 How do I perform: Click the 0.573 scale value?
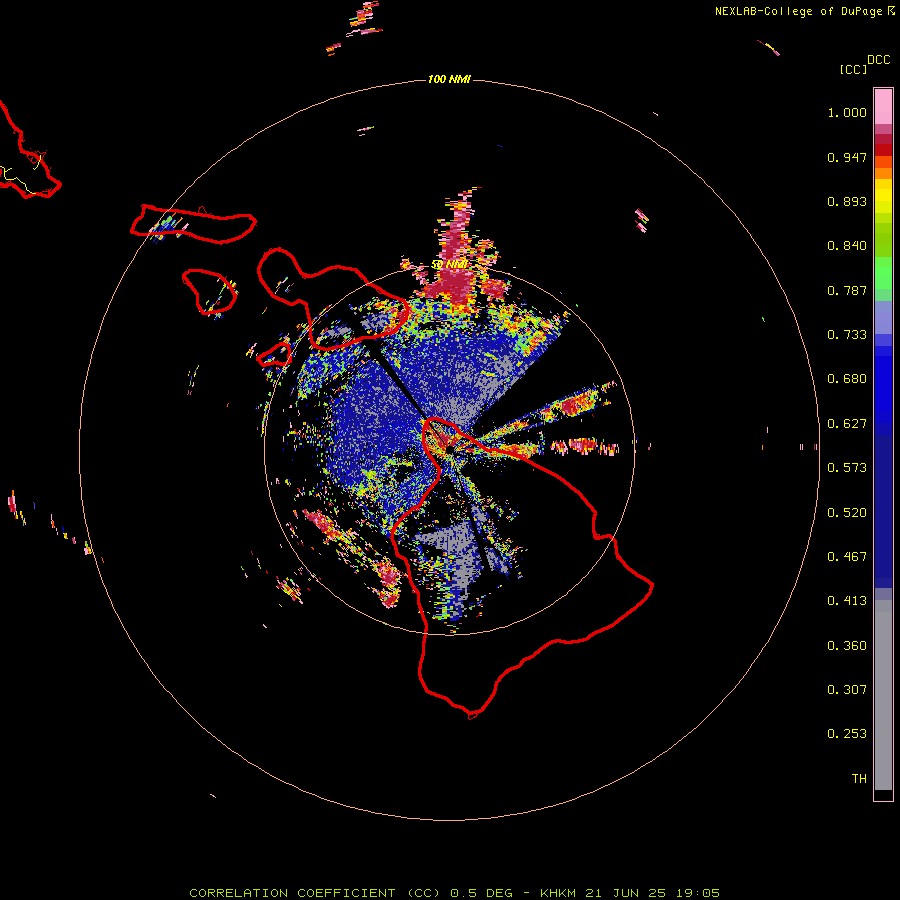pos(847,468)
